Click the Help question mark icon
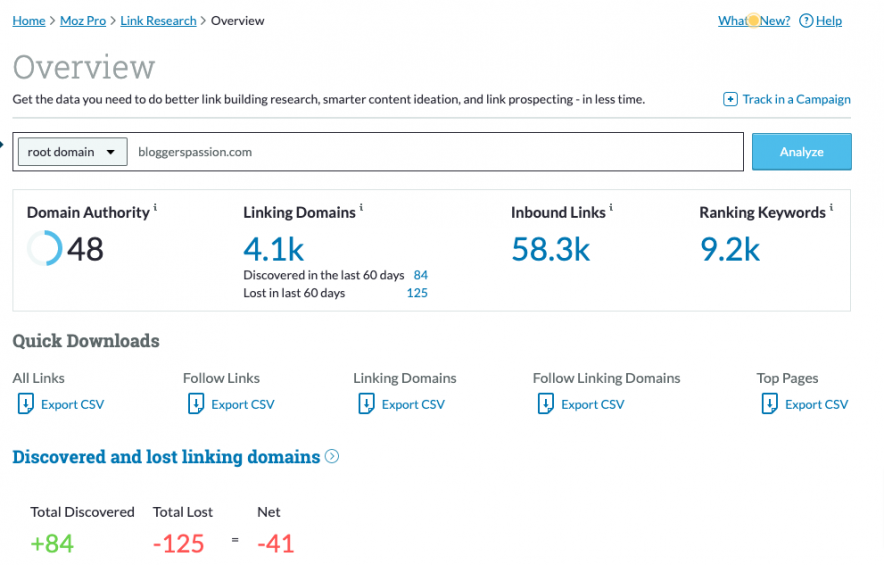This screenshot has height=565, width=884. (806, 21)
